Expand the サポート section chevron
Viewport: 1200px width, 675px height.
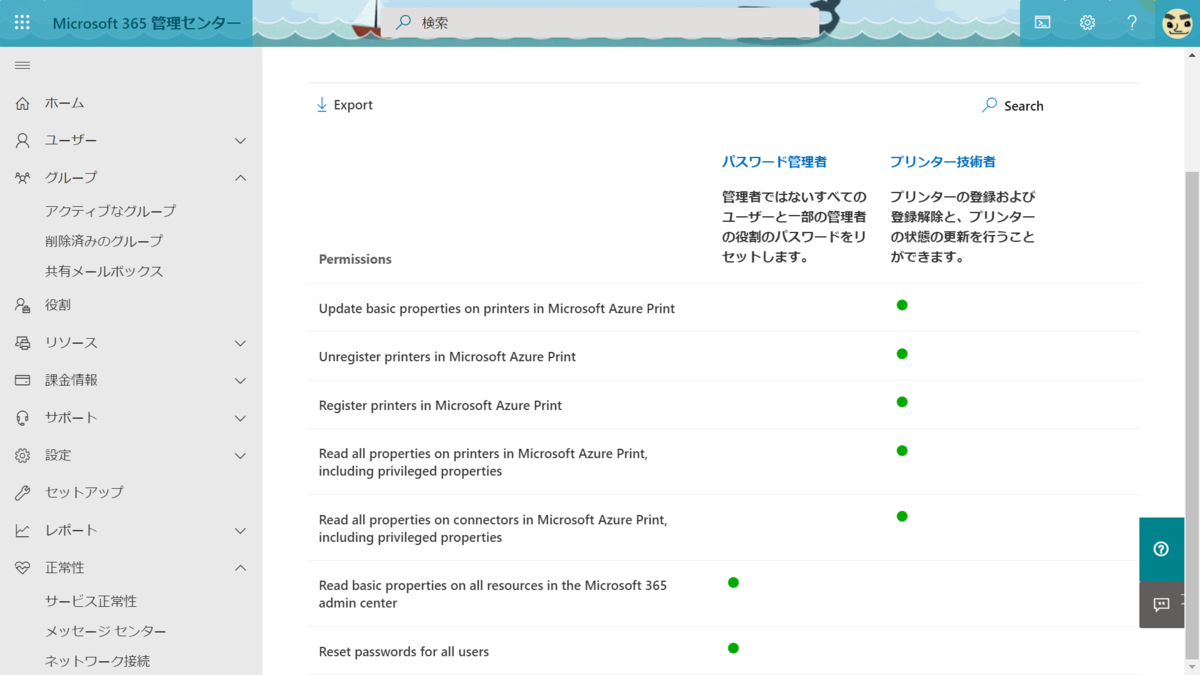coord(240,418)
